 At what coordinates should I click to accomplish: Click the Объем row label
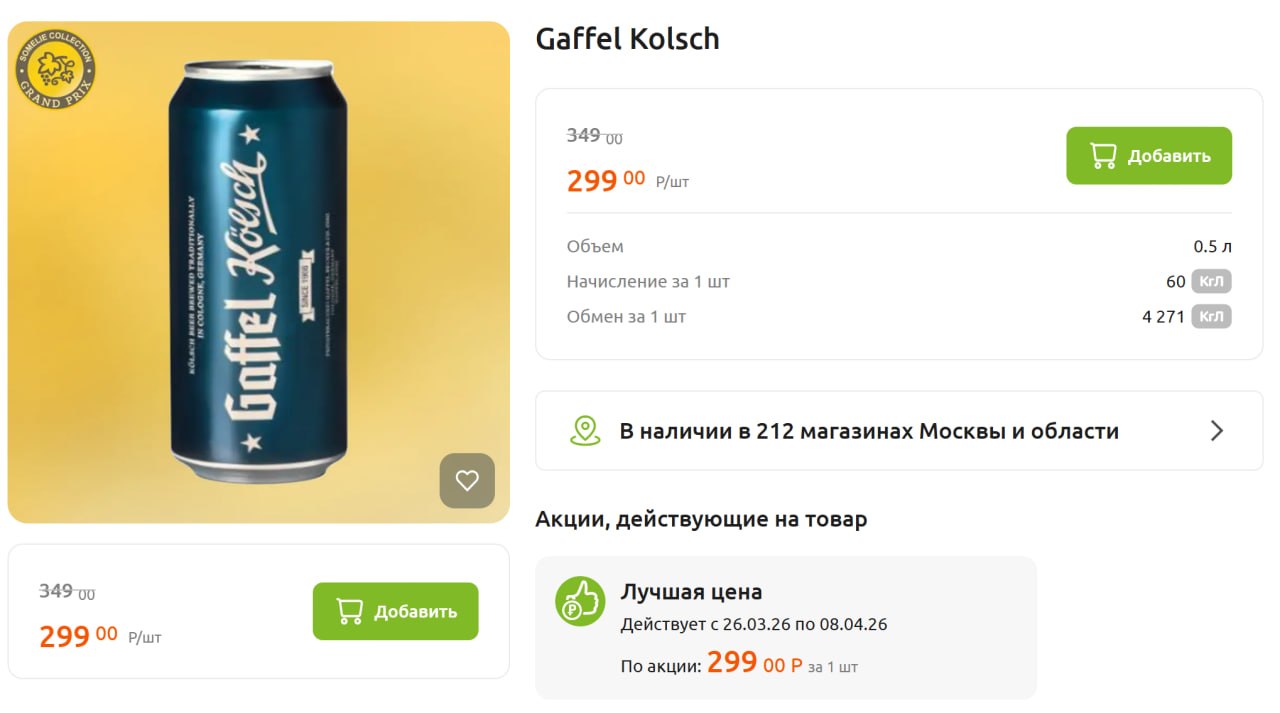pyautogui.click(x=595, y=247)
